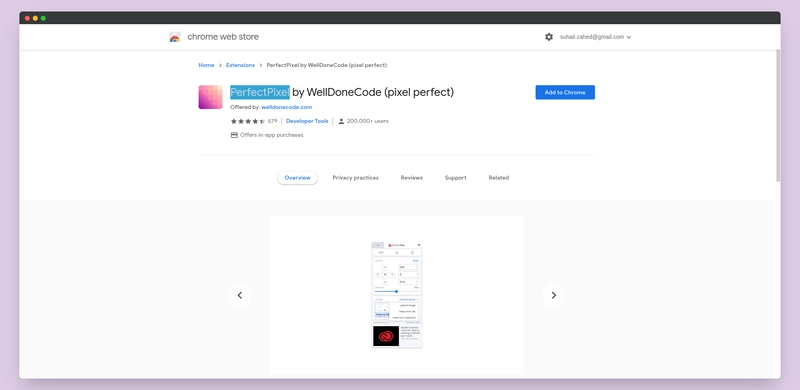The image size is (800, 390).
Task: Open the welldonecode.com link
Action: 287,107
